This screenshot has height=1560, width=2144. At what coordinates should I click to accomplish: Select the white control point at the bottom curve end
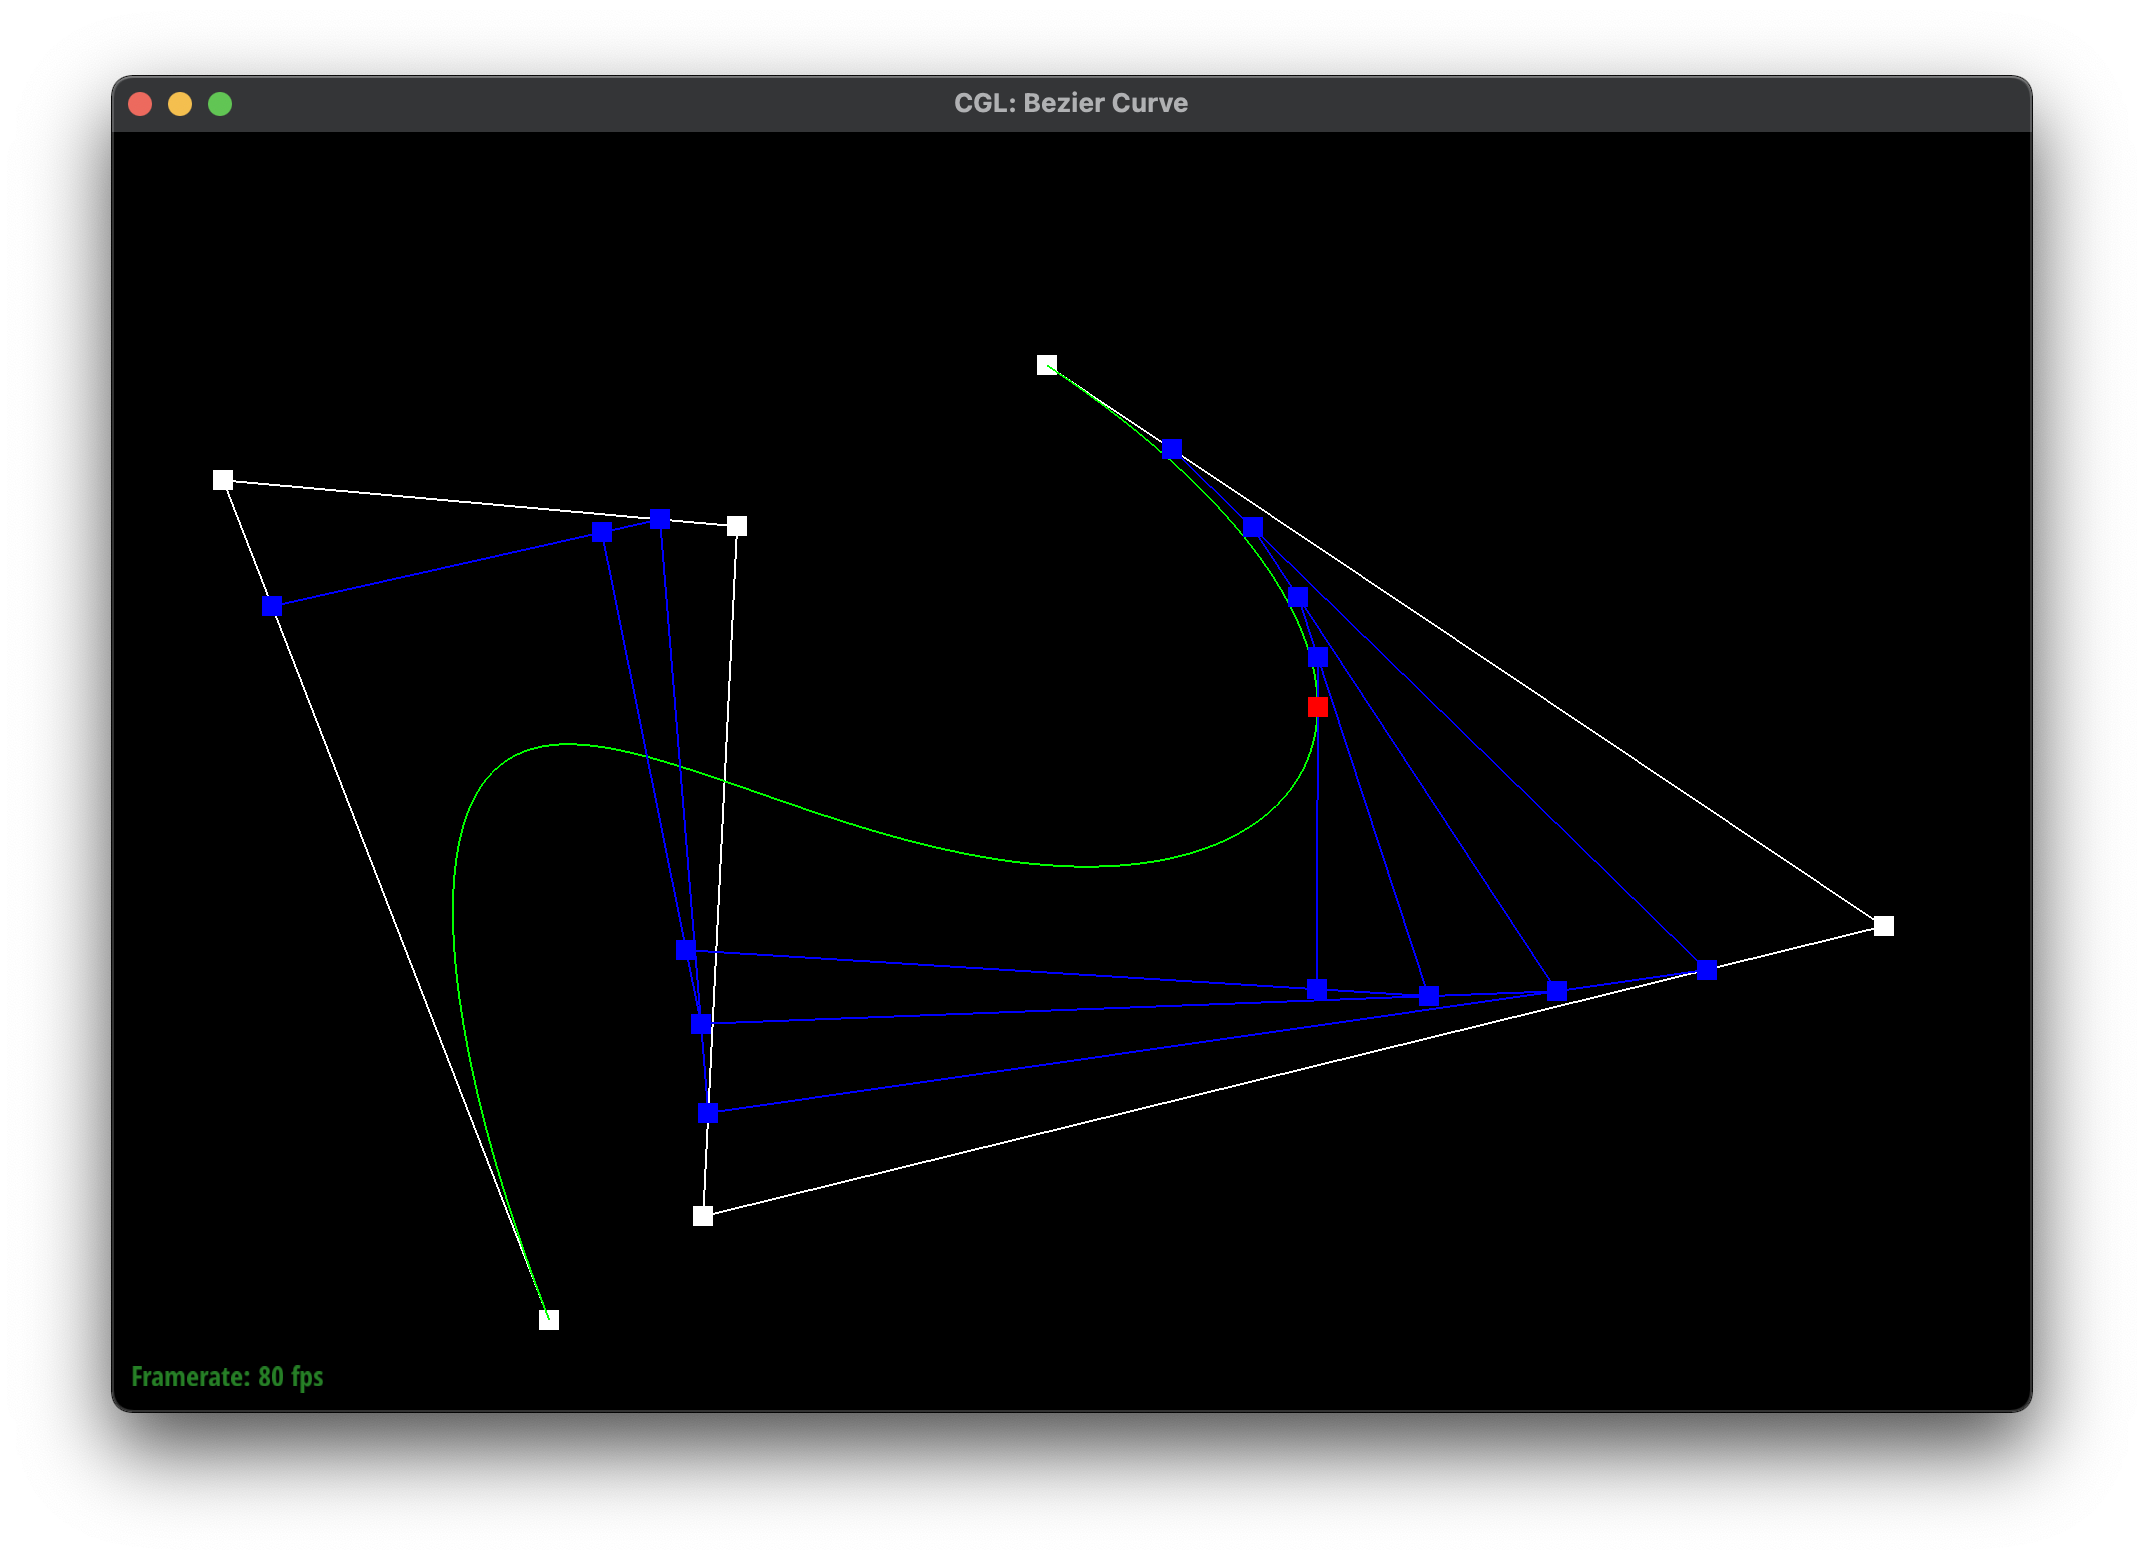click(547, 1320)
